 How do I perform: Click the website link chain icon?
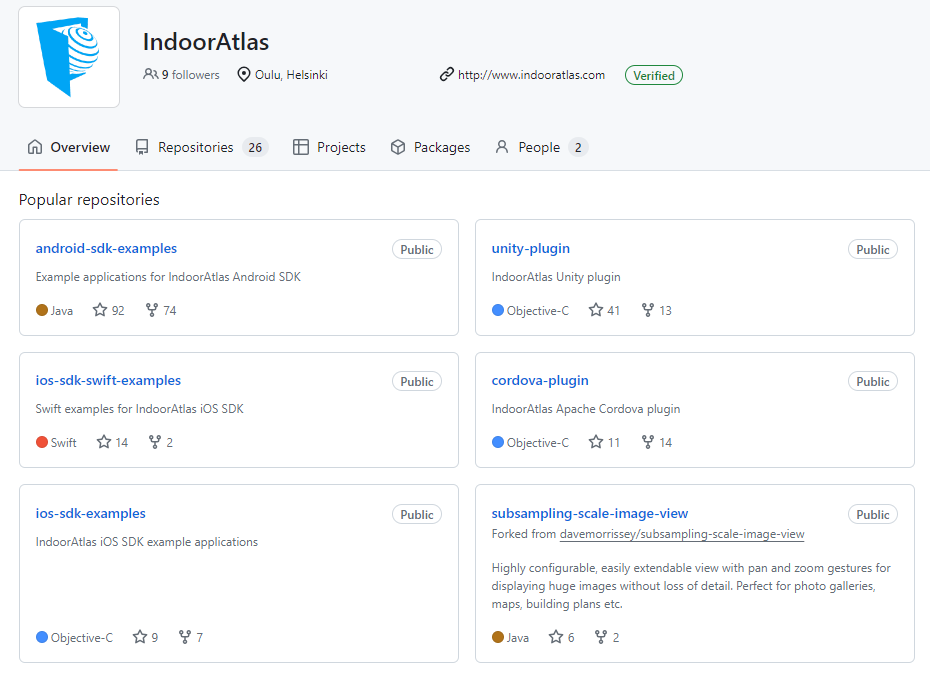pyautogui.click(x=447, y=74)
